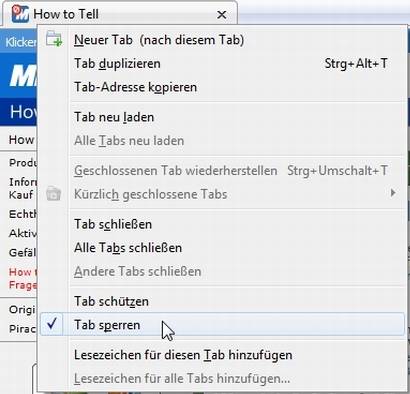Screen dimensions: 410x394
Task: Click Geschlossenen Tab wiederherstellen
Action: click(x=222, y=170)
